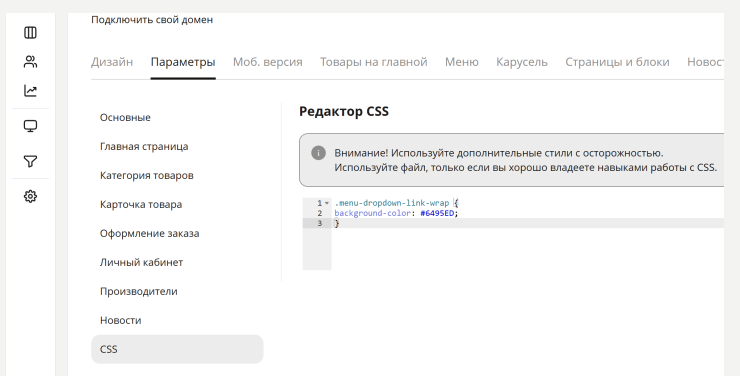
Task: Open the monitor storefront sidebar icon
Action: [x=30, y=126]
